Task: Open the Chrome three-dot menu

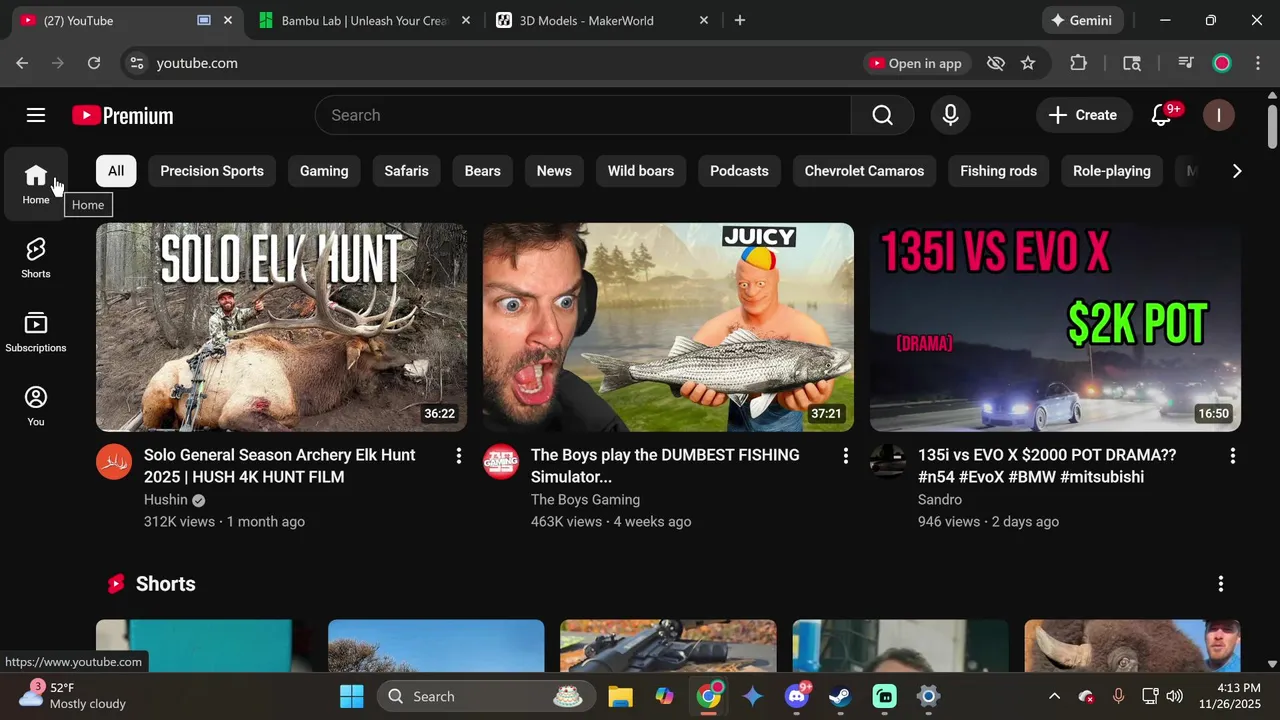Action: click(x=1257, y=63)
